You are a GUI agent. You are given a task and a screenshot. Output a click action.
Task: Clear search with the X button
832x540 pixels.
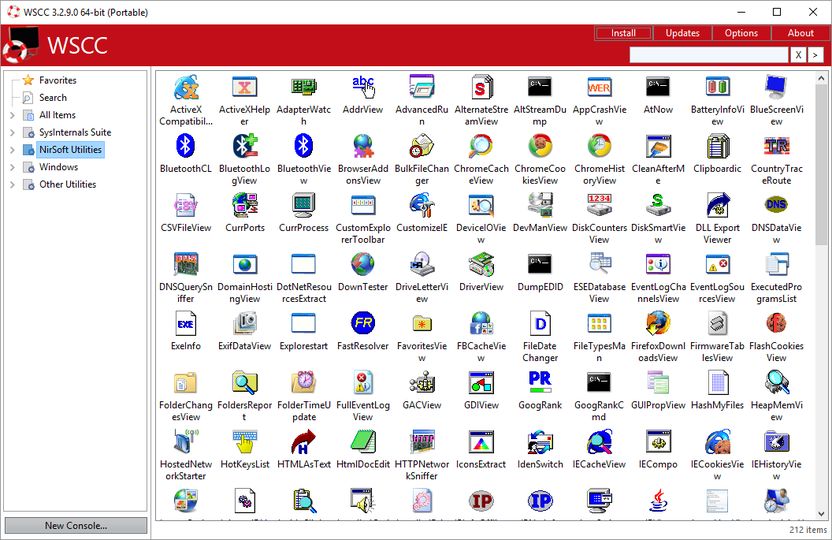(798, 55)
